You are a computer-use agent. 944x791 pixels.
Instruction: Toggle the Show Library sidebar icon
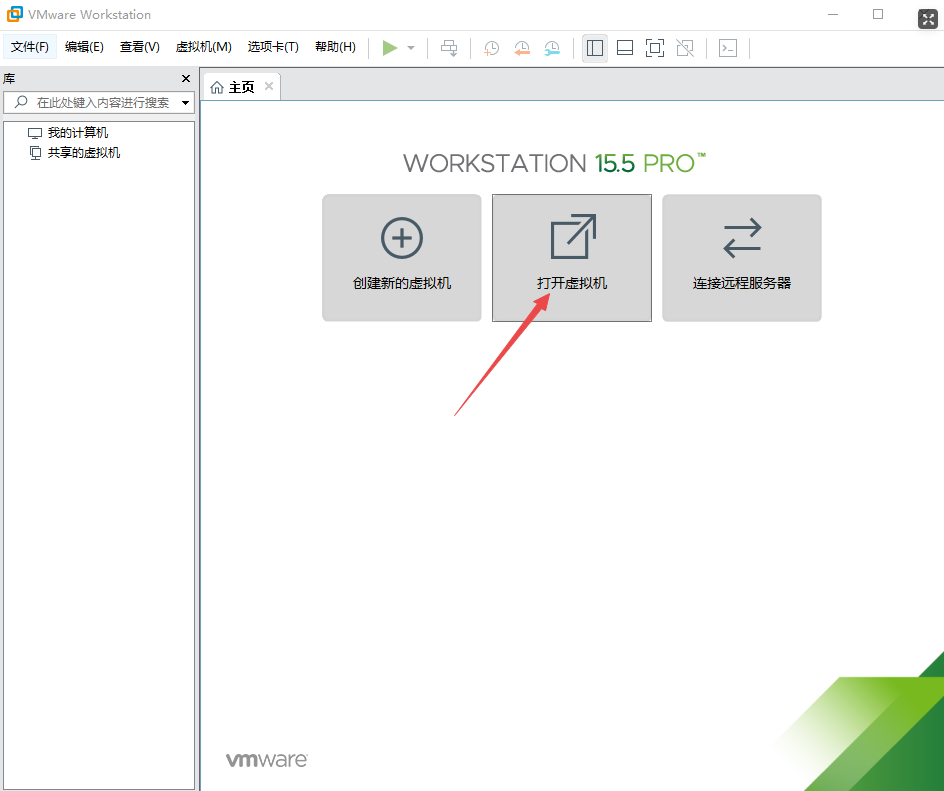pos(595,48)
